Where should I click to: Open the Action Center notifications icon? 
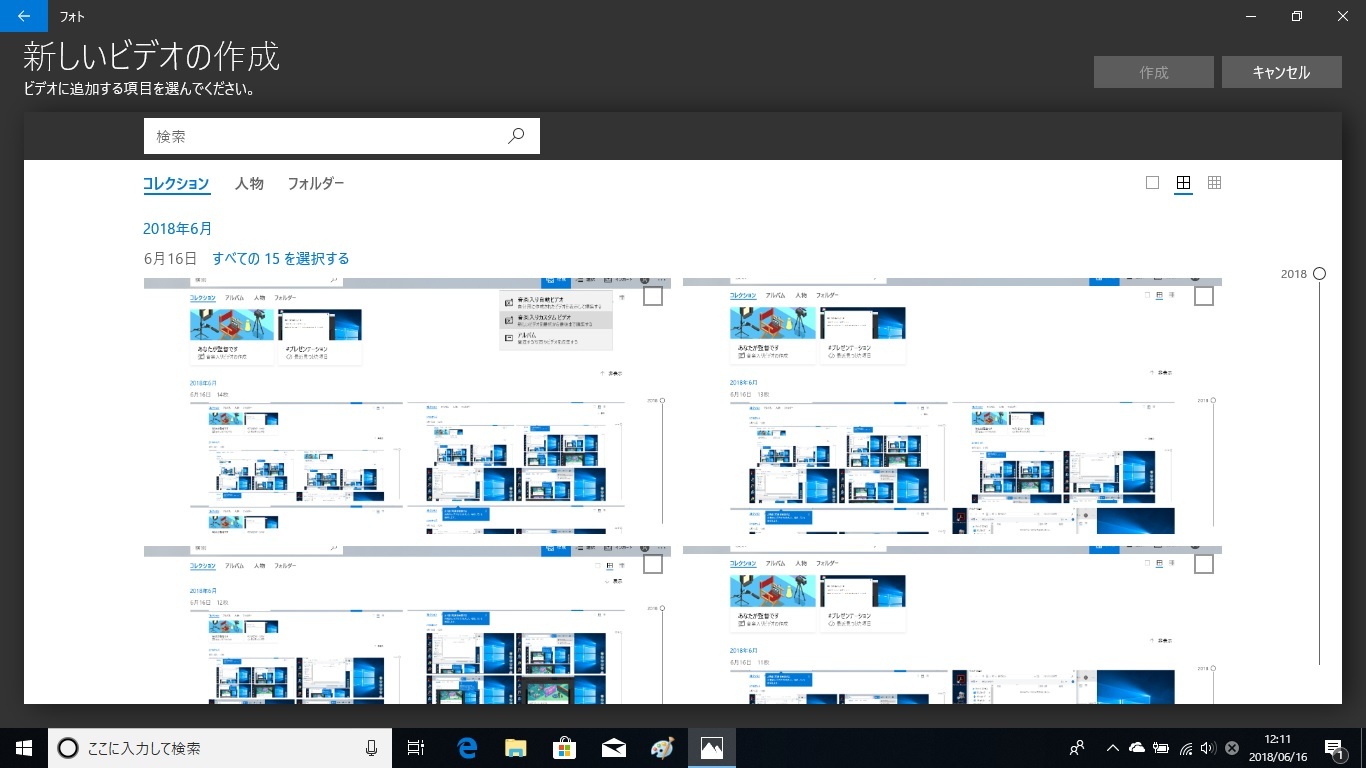[x=1334, y=748]
